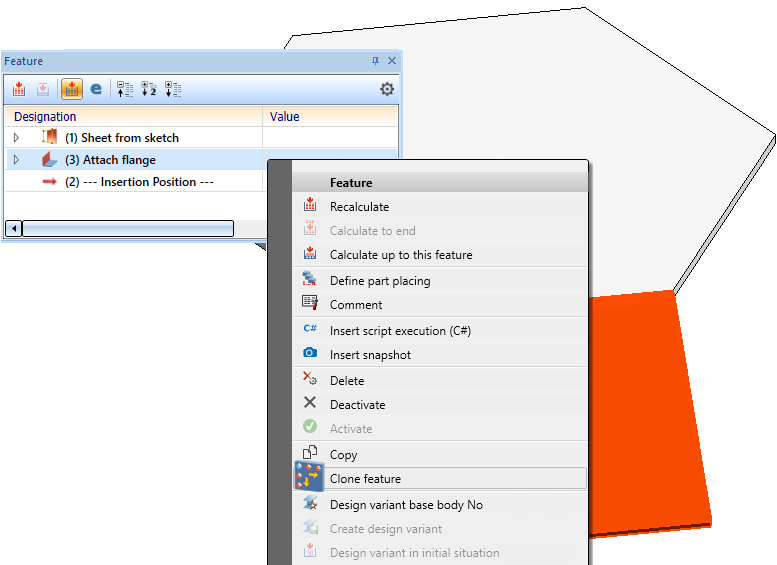Image resolution: width=777 pixels, height=565 pixels.
Task: Choose Define part placing
Action: click(x=440, y=281)
